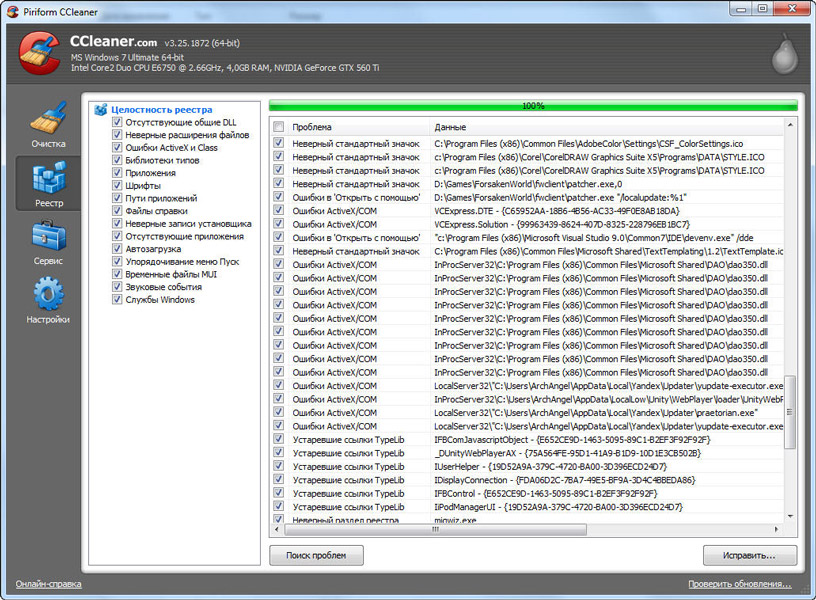Uncheck Отсутствующие общие DLL checkbox
The height and width of the screenshot is (600, 816).
coord(117,122)
